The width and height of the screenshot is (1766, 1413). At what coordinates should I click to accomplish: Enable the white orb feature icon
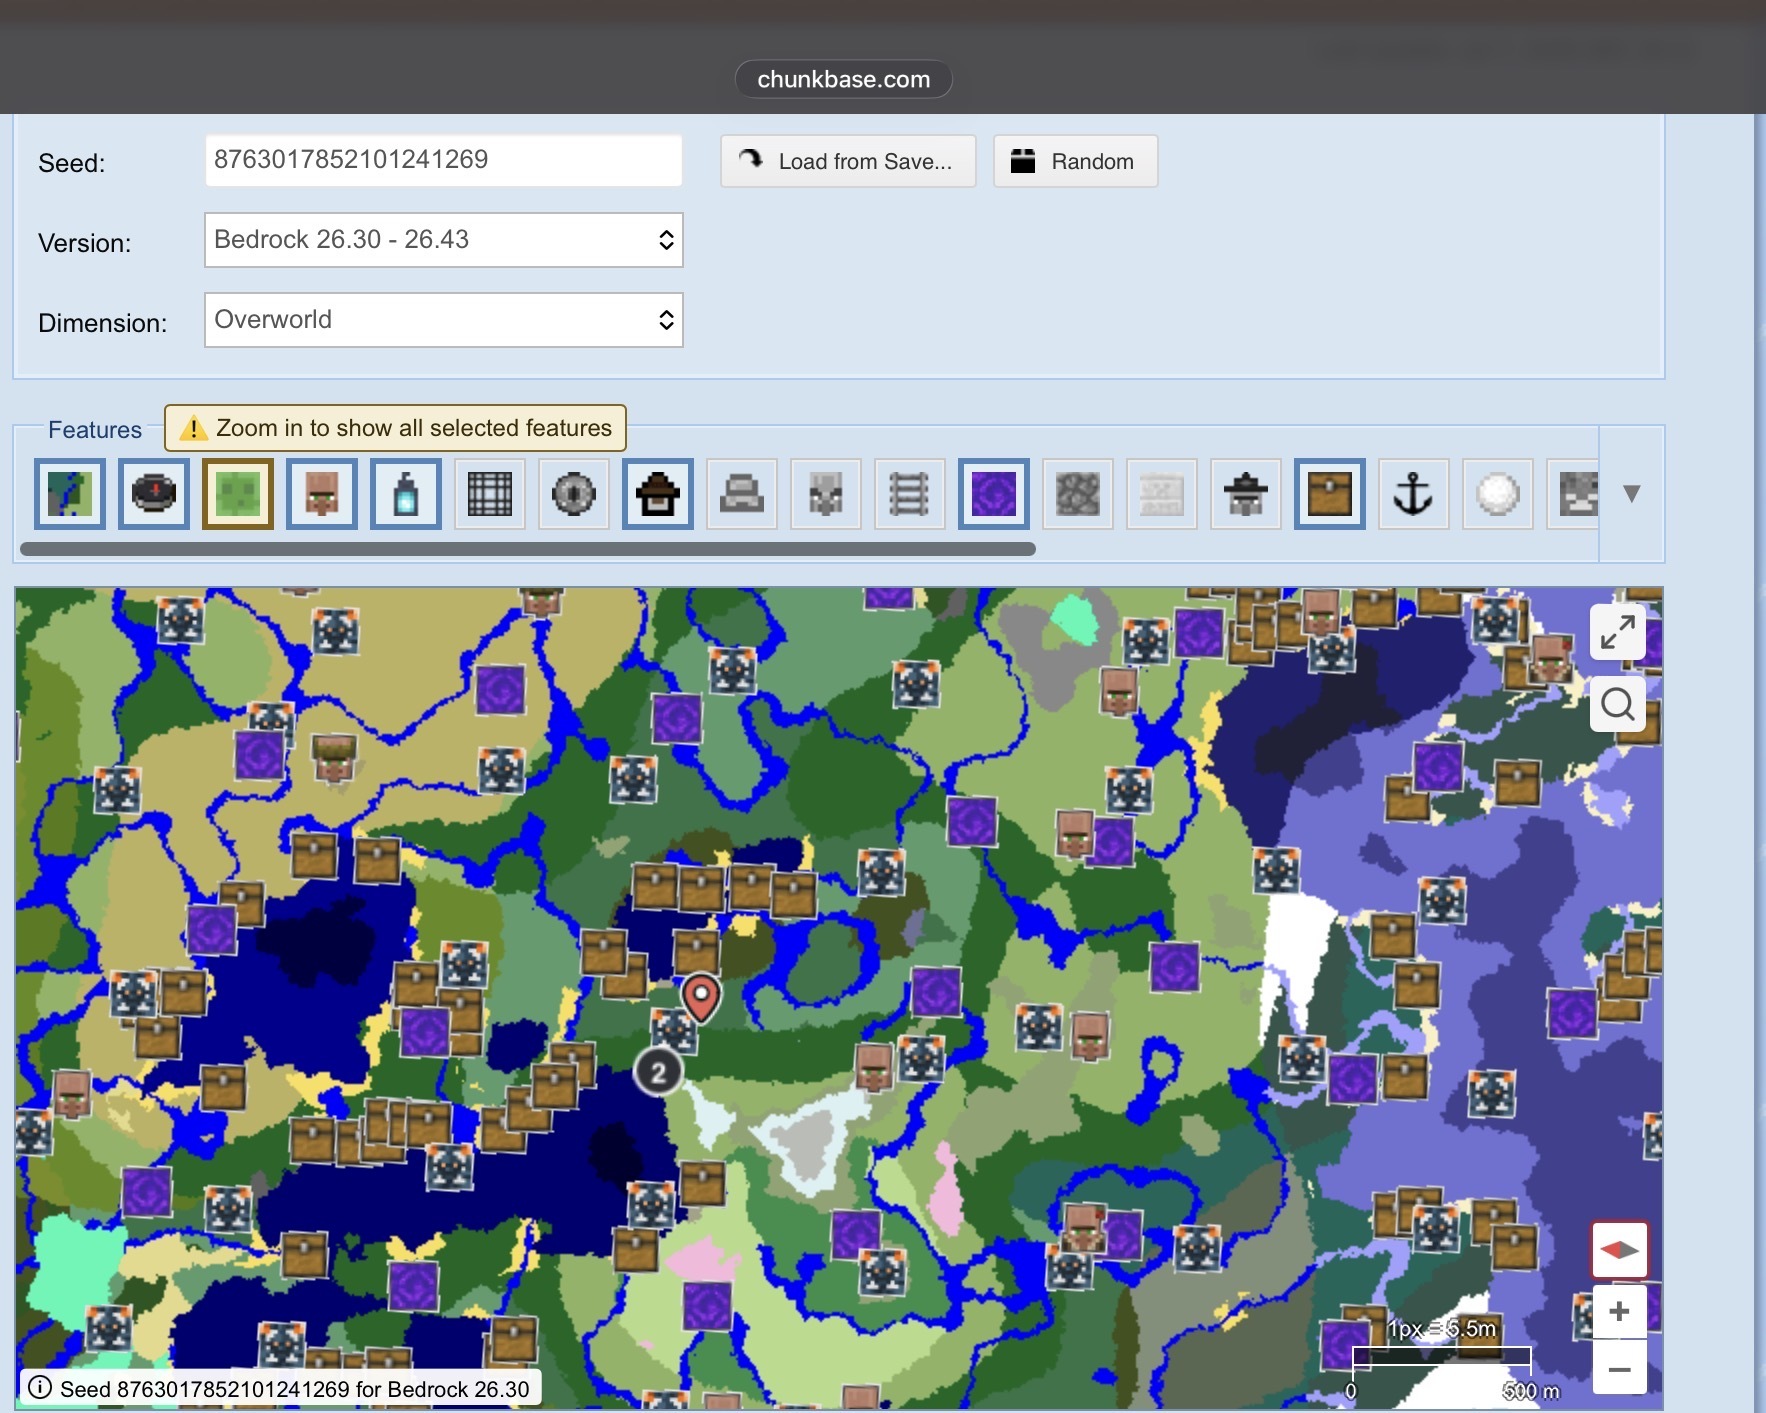pos(1498,494)
